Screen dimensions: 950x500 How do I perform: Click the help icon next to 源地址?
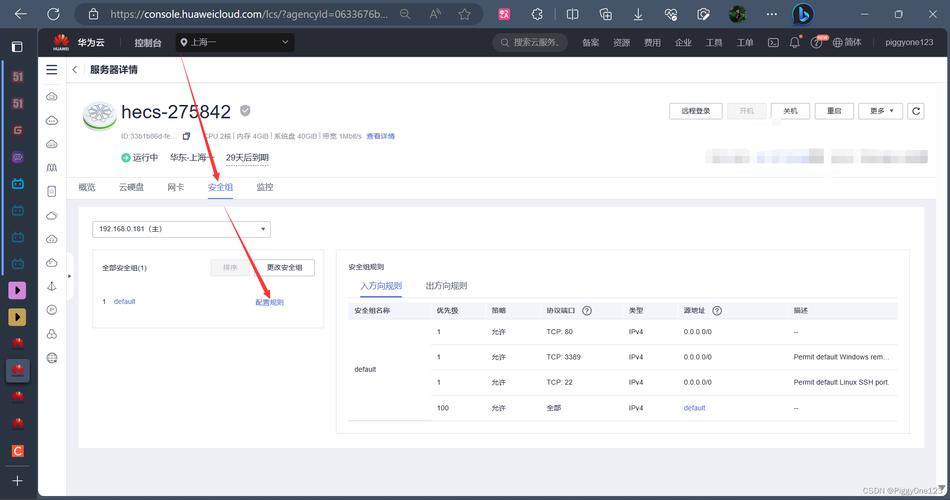[717, 311]
